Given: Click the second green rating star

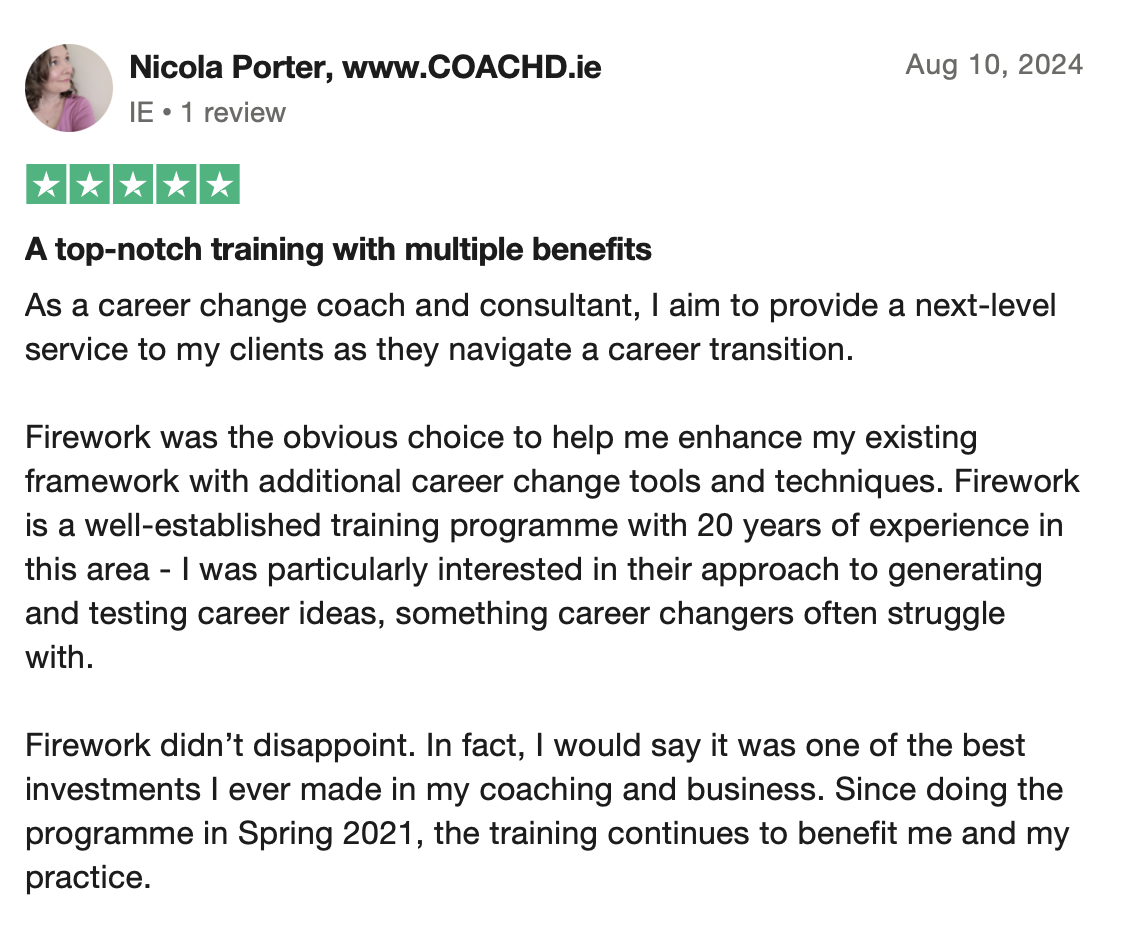Looking at the screenshot, I should 88,184.
